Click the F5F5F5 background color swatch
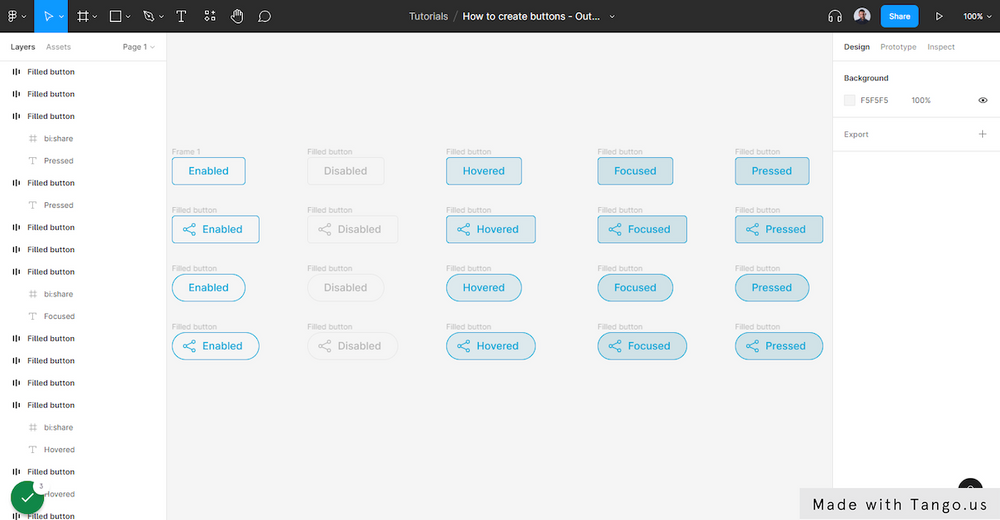The image size is (1000, 520). (x=850, y=100)
